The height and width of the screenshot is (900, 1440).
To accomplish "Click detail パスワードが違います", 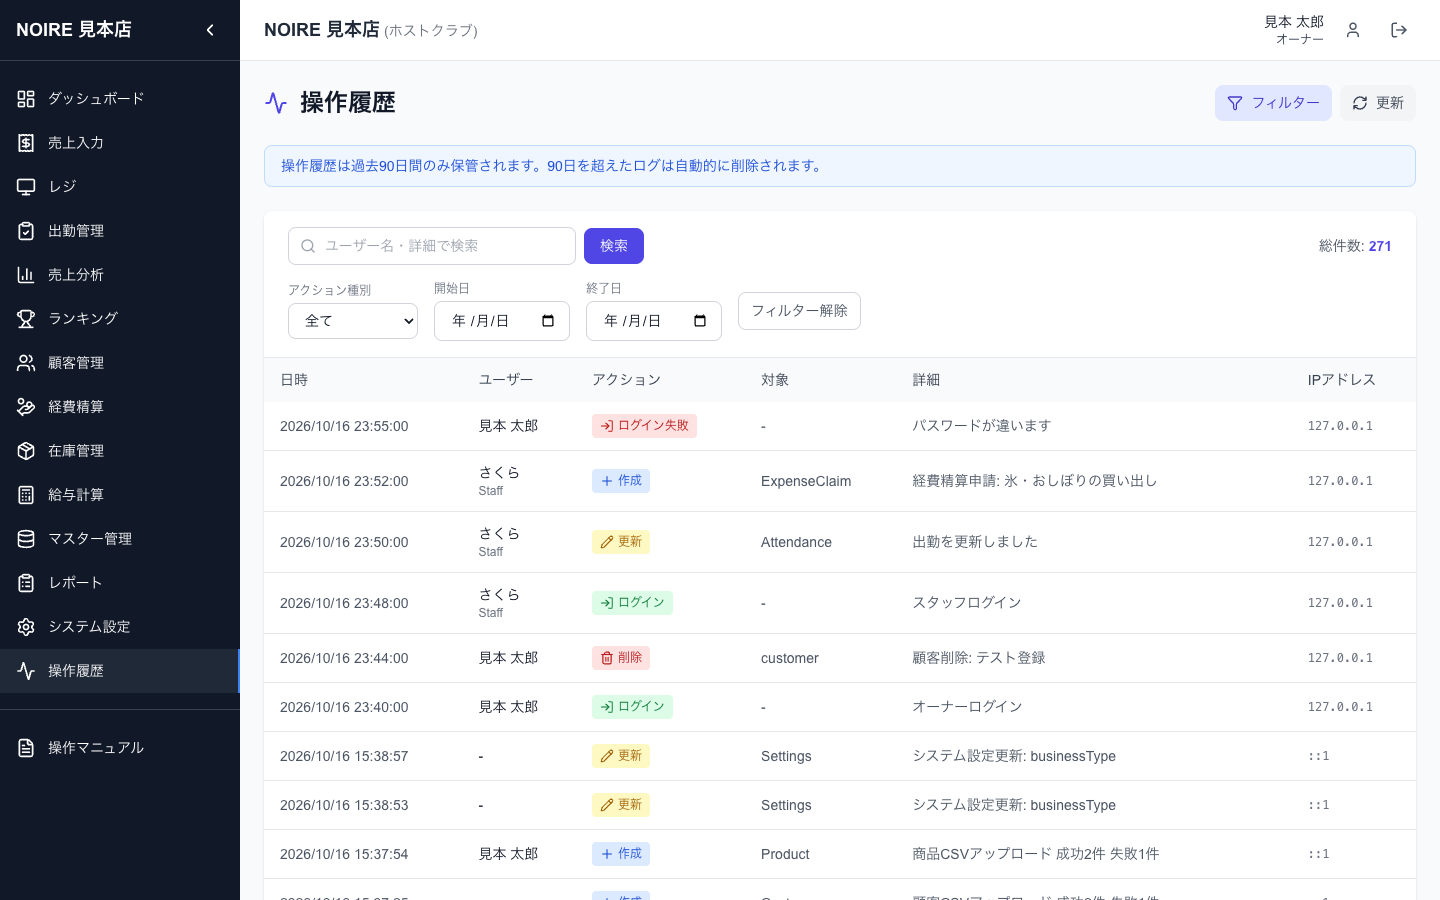I will (x=982, y=426).
